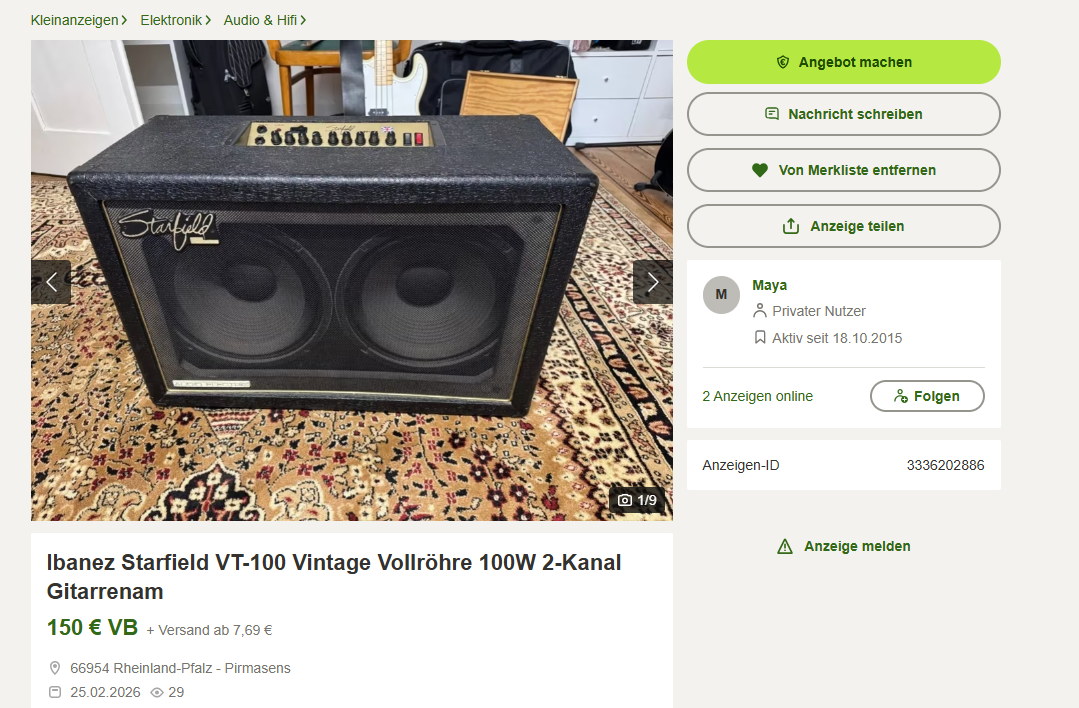Open the Elektronik breadcrumb category
1079x708 pixels.
[175, 20]
